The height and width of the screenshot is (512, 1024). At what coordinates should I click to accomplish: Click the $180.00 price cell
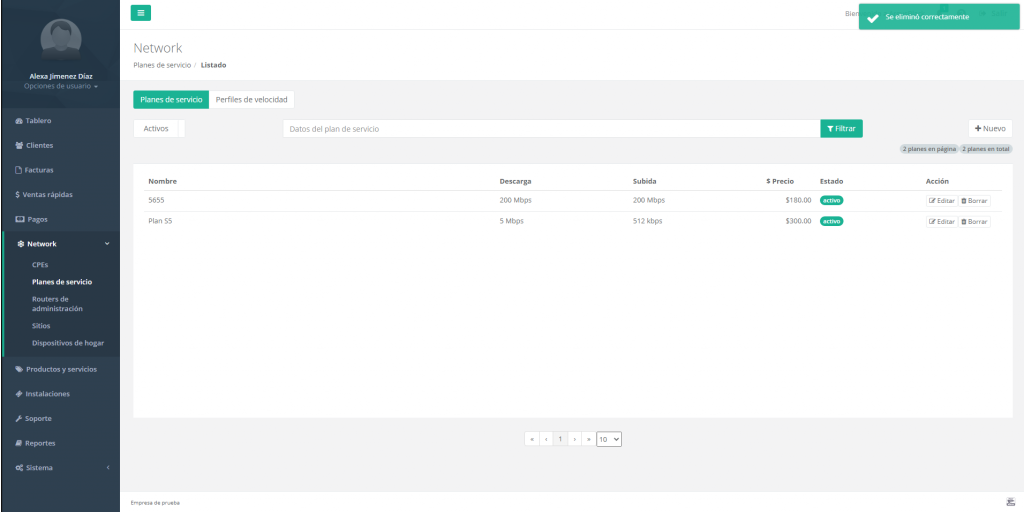click(x=798, y=200)
